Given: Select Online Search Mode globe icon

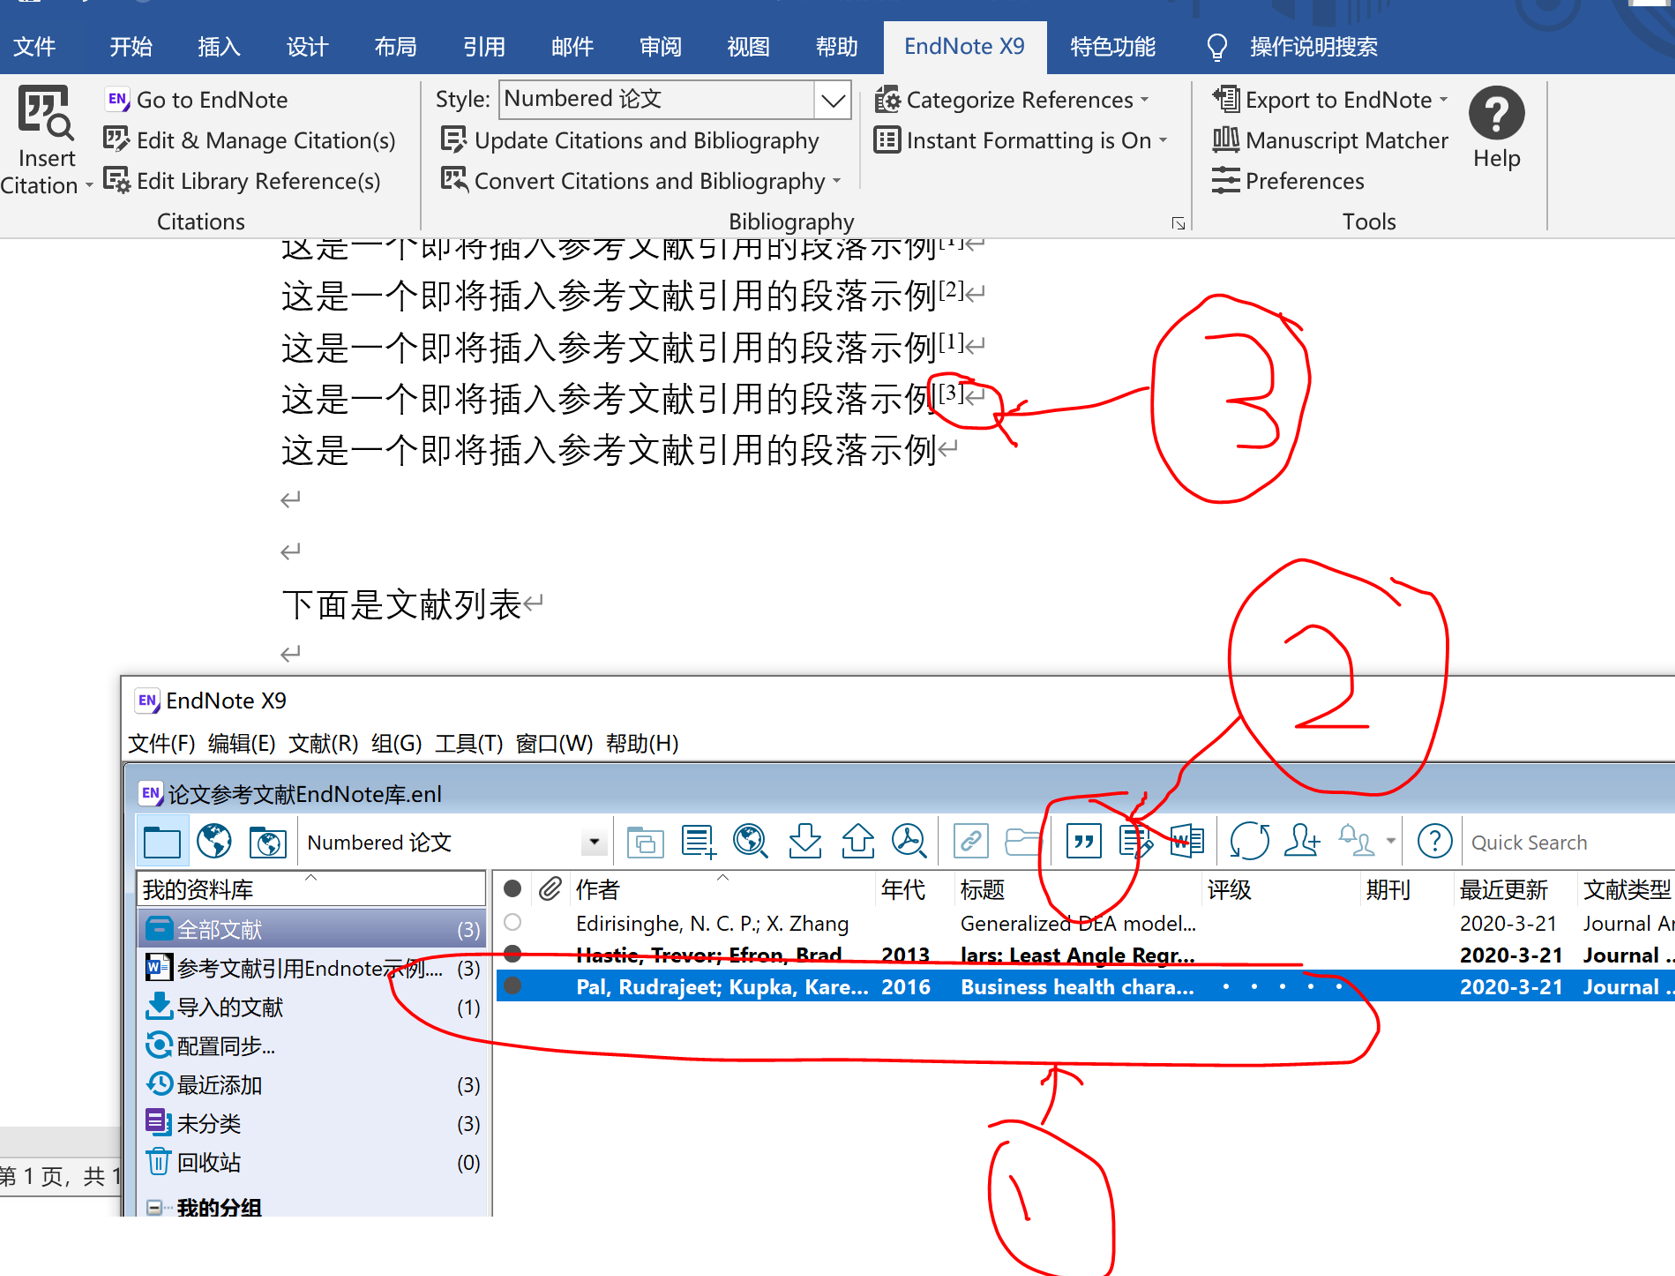Looking at the screenshot, I should click(214, 842).
